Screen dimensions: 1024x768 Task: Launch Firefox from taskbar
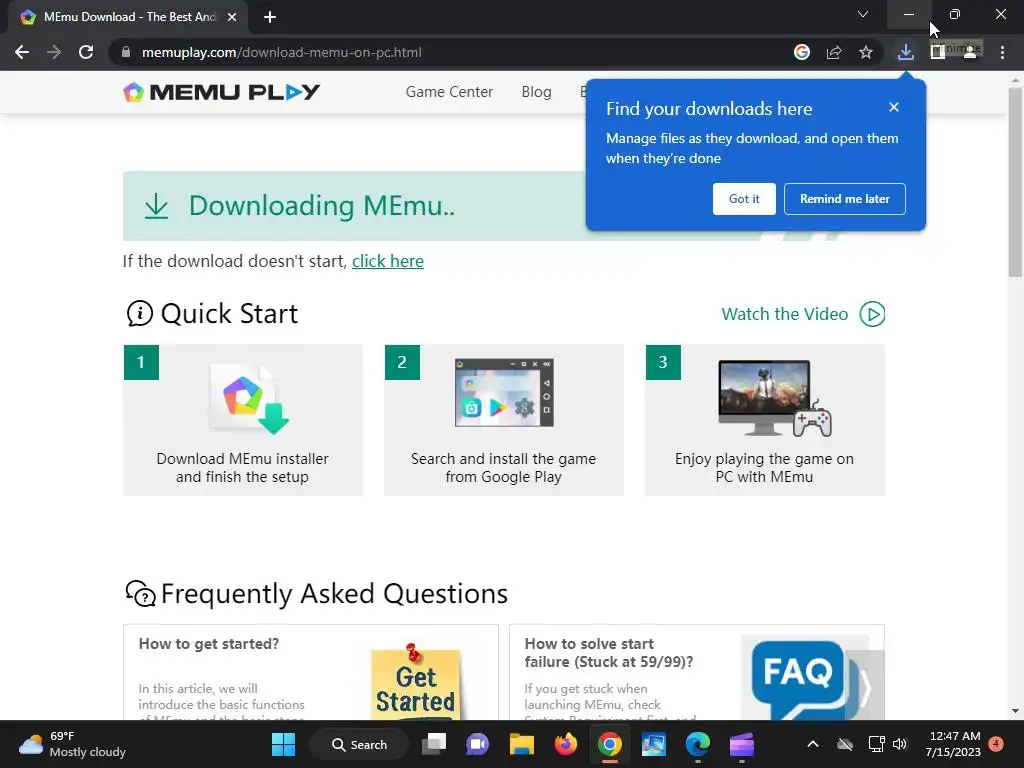click(x=566, y=744)
